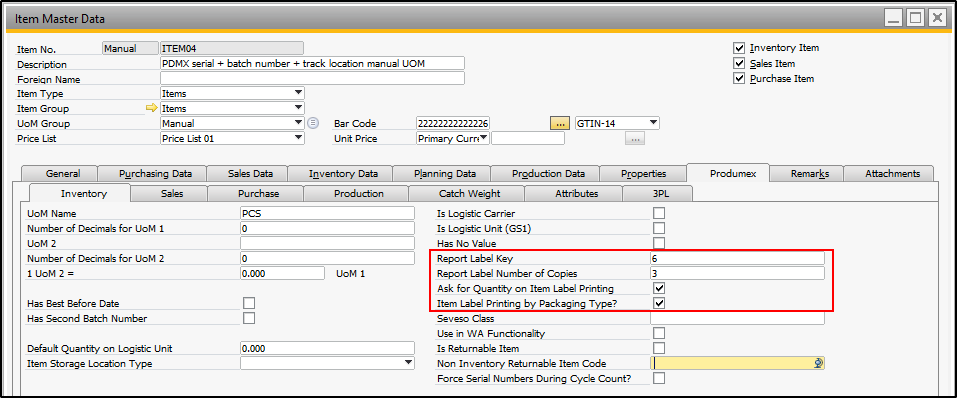Viewport: 957px width, 398px height.
Task: Click the Item No. field showing ITEM04
Action: coord(231,48)
